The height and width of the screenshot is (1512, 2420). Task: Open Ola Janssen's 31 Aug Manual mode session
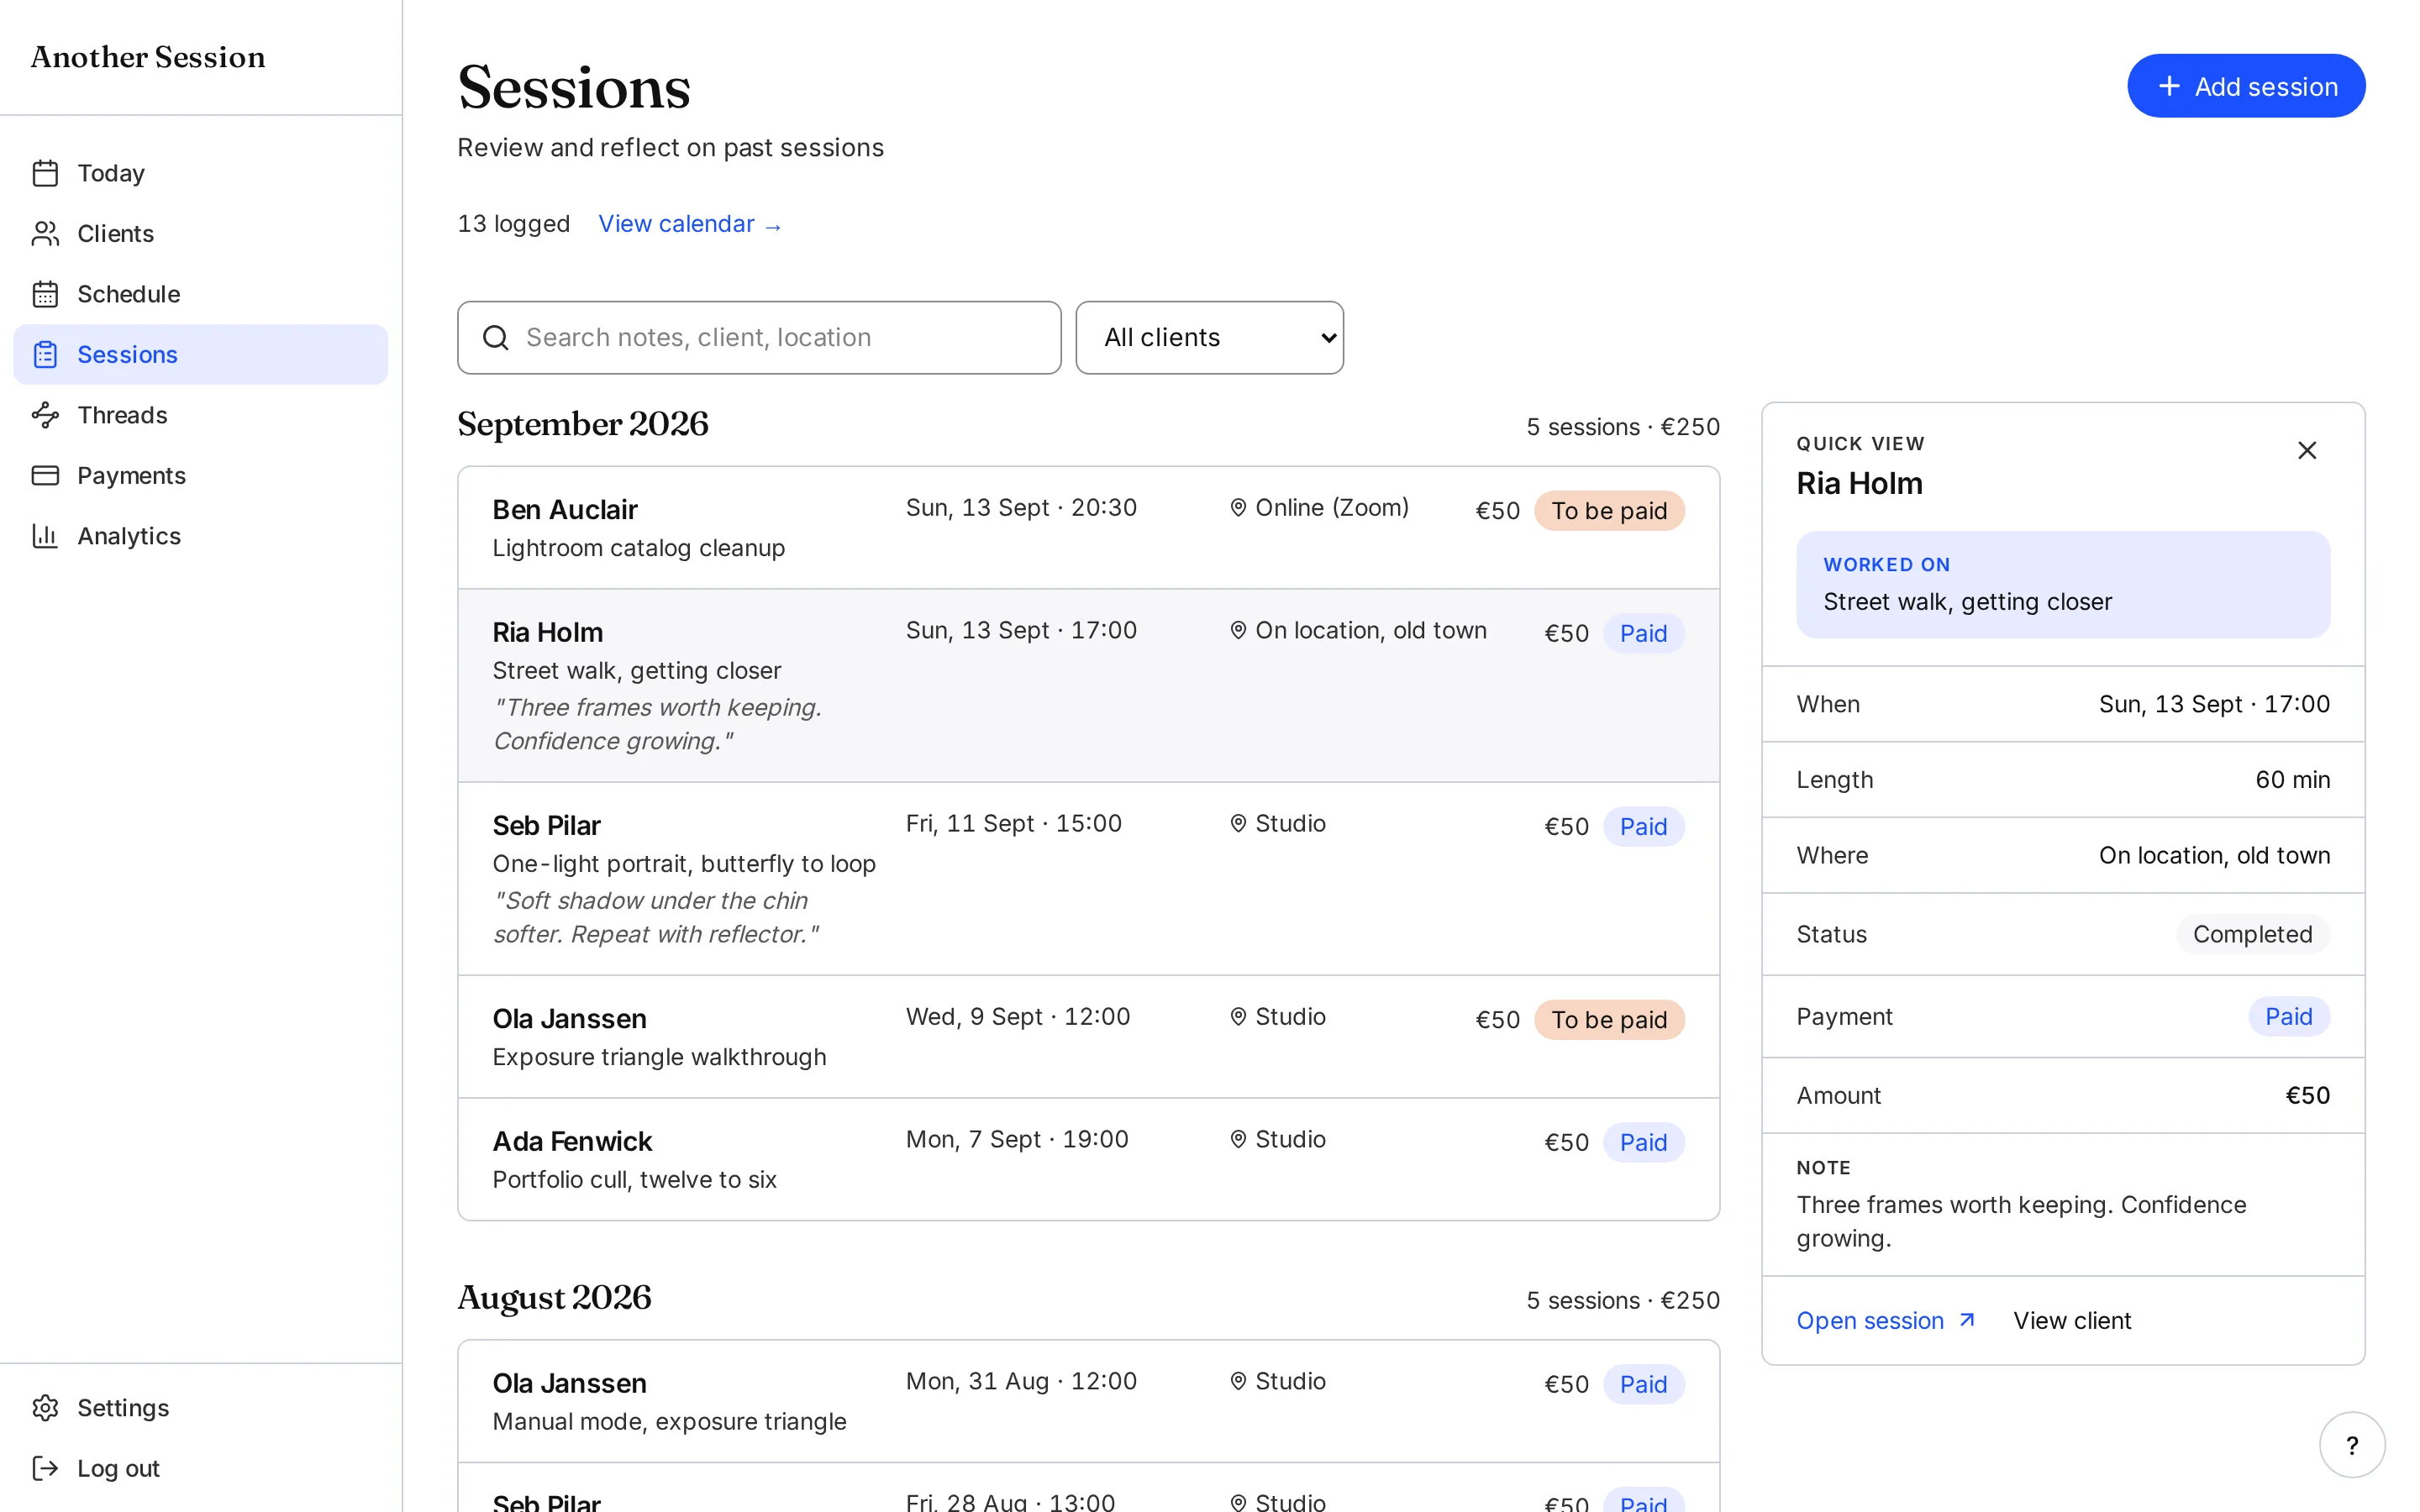point(1088,1402)
